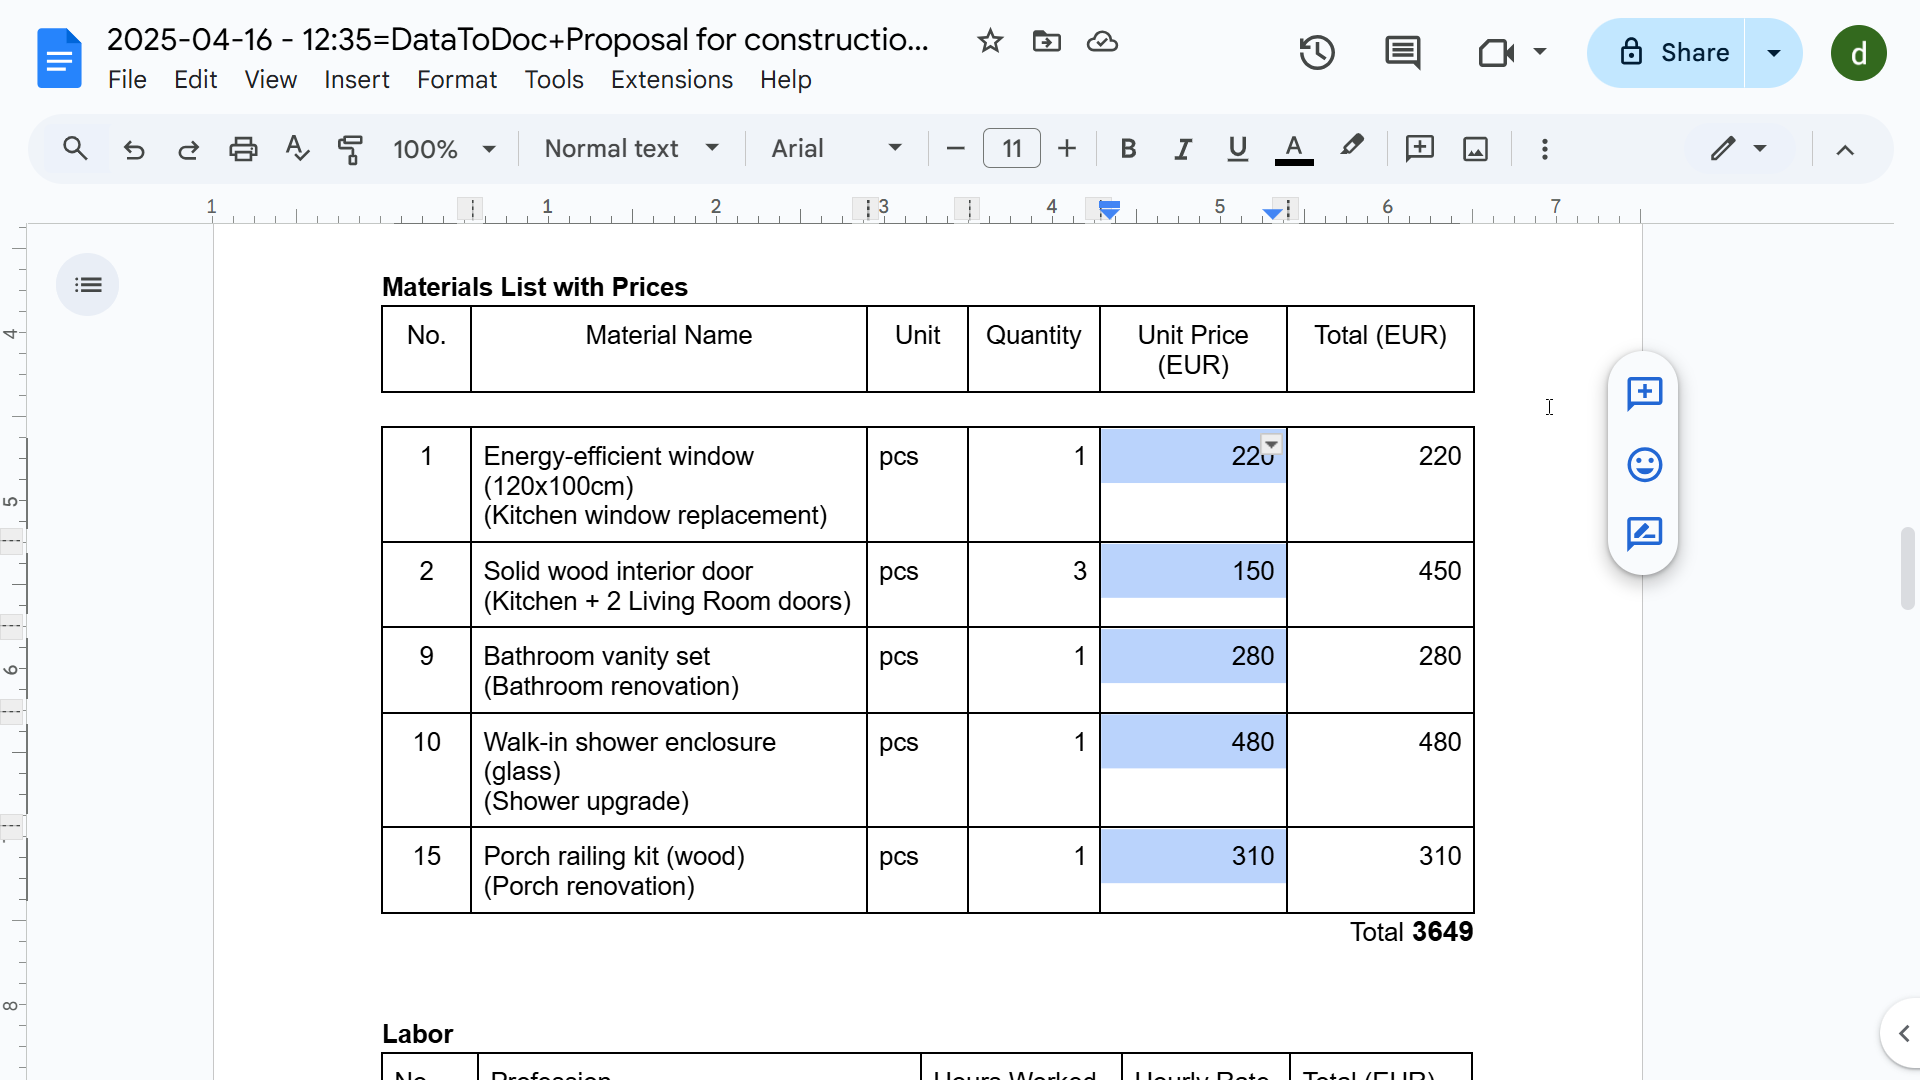Decrease font size with minus
Viewport: 1920px width, 1080px height.
(955, 149)
